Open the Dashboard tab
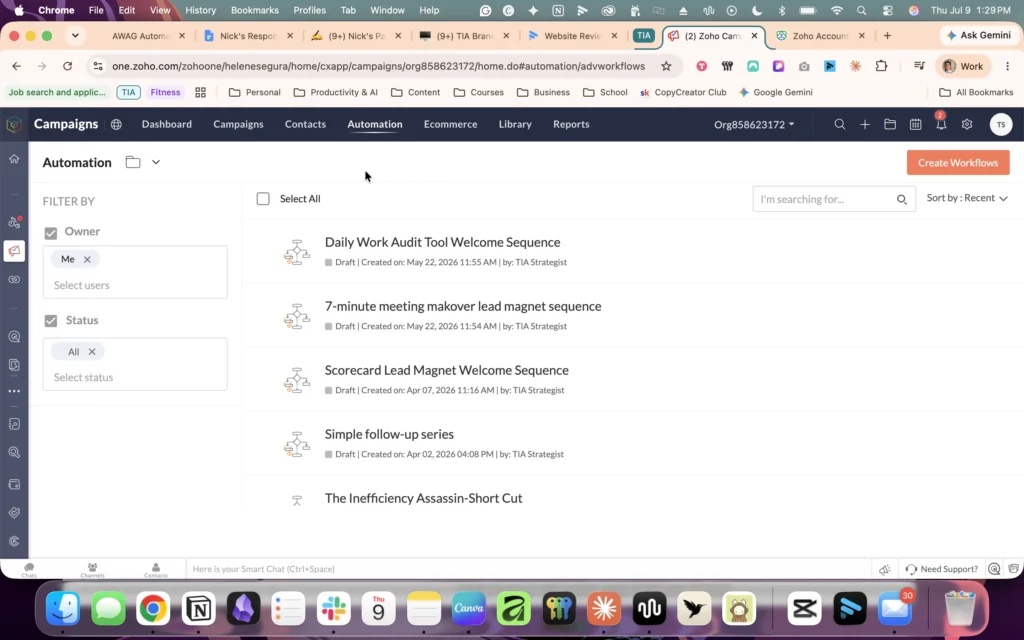Image resolution: width=1024 pixels, height=640 pixels. click(167, 124)
